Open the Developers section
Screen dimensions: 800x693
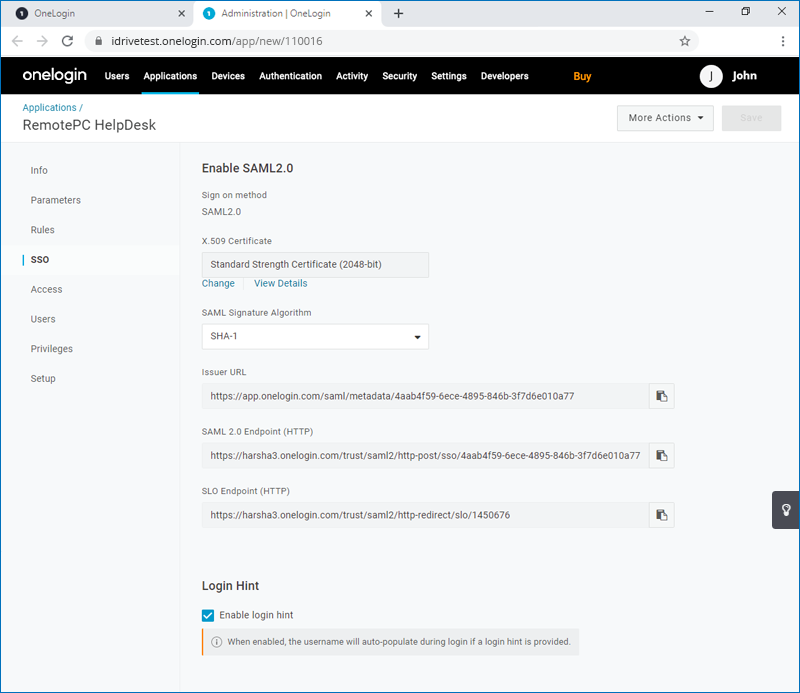coord(504,76)
